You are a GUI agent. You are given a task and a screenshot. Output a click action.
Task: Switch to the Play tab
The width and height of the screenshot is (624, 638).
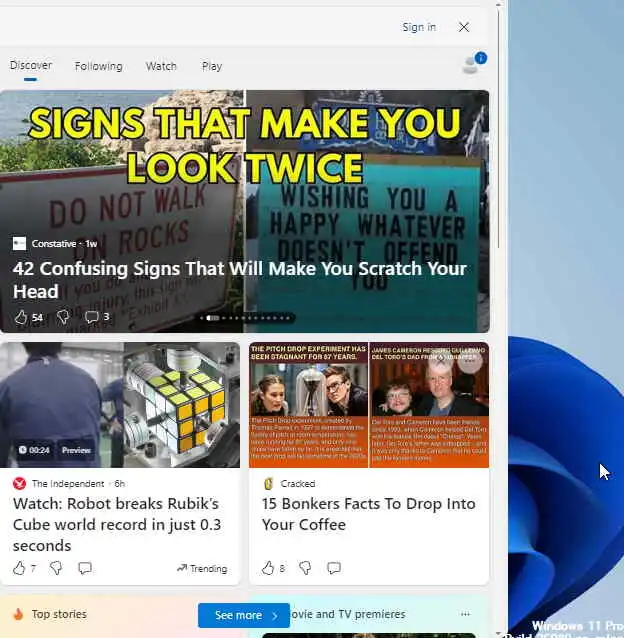click(x=212, y=66)
